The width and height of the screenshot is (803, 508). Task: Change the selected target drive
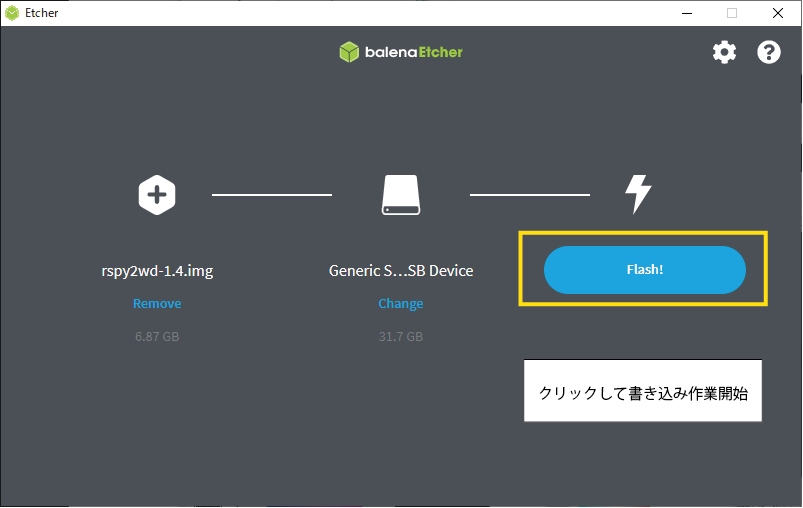tap(401, 304)
